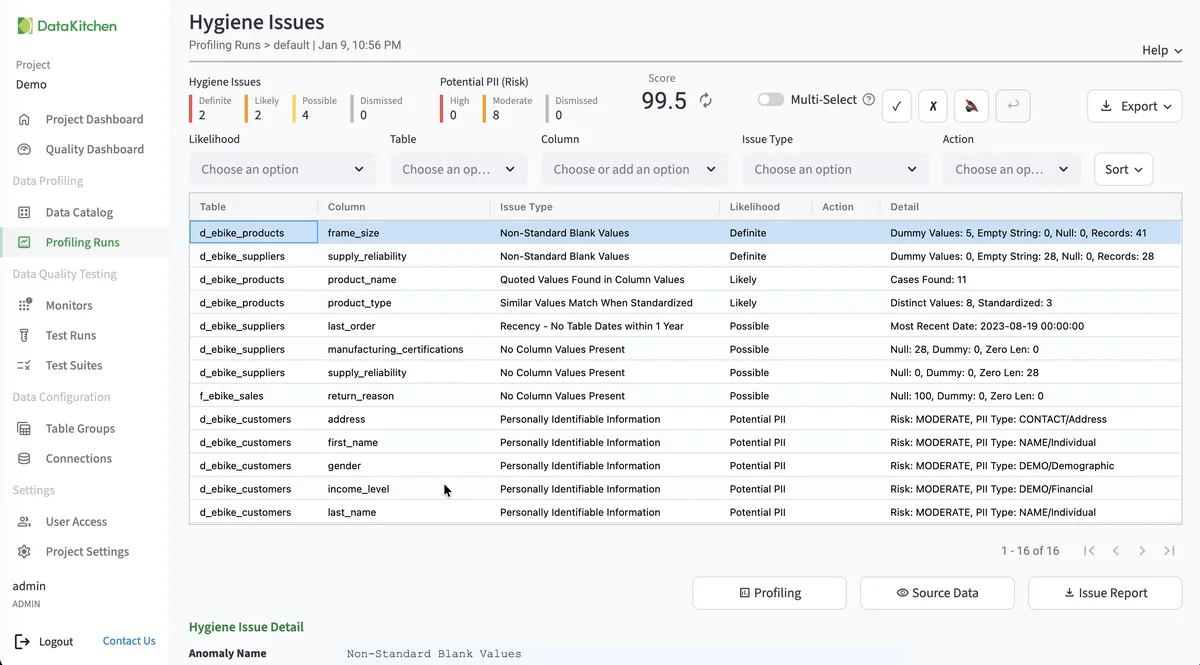Viewport: 1200px width, 665px height.
Task: Open Quality Dashboard from the sidebar
Action: (x=94, y=149)
